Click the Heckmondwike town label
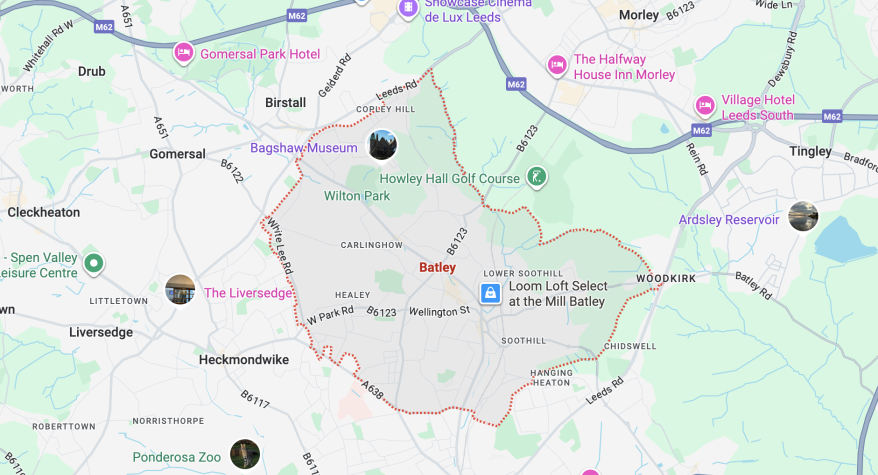 [x=244, y=360]
